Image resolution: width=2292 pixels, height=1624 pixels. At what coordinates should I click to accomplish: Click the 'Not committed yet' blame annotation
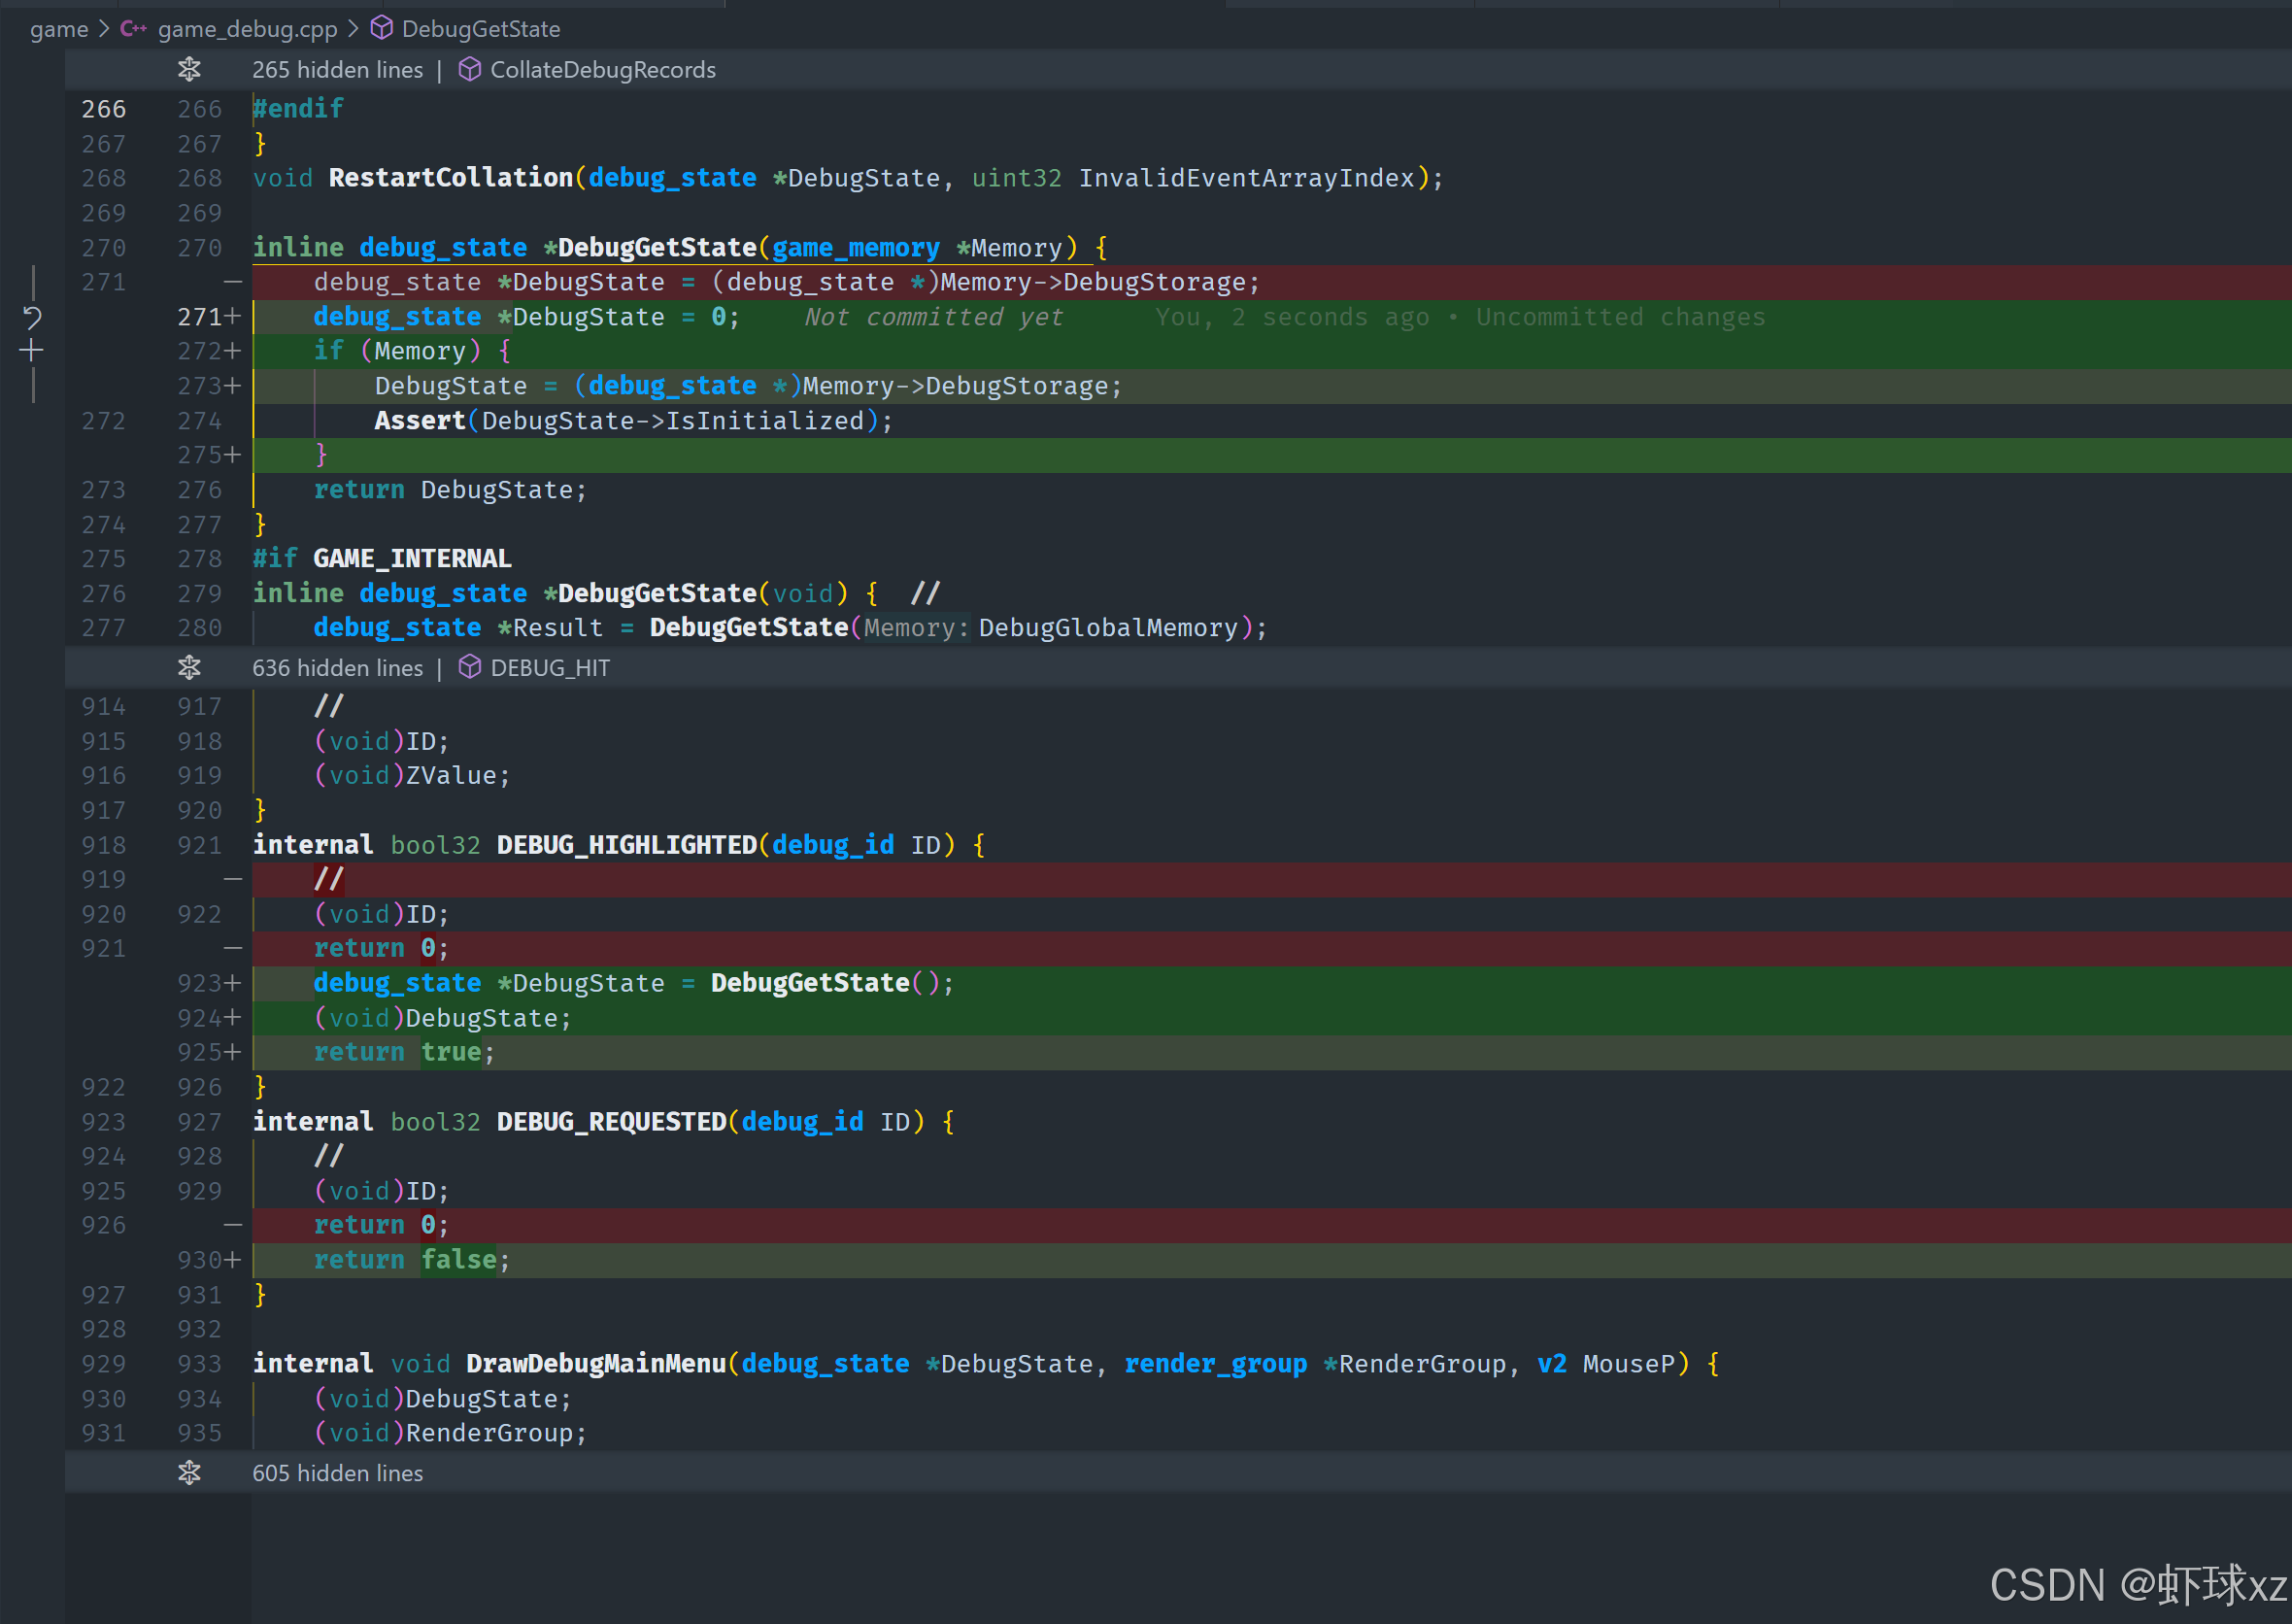pos(933,317)
